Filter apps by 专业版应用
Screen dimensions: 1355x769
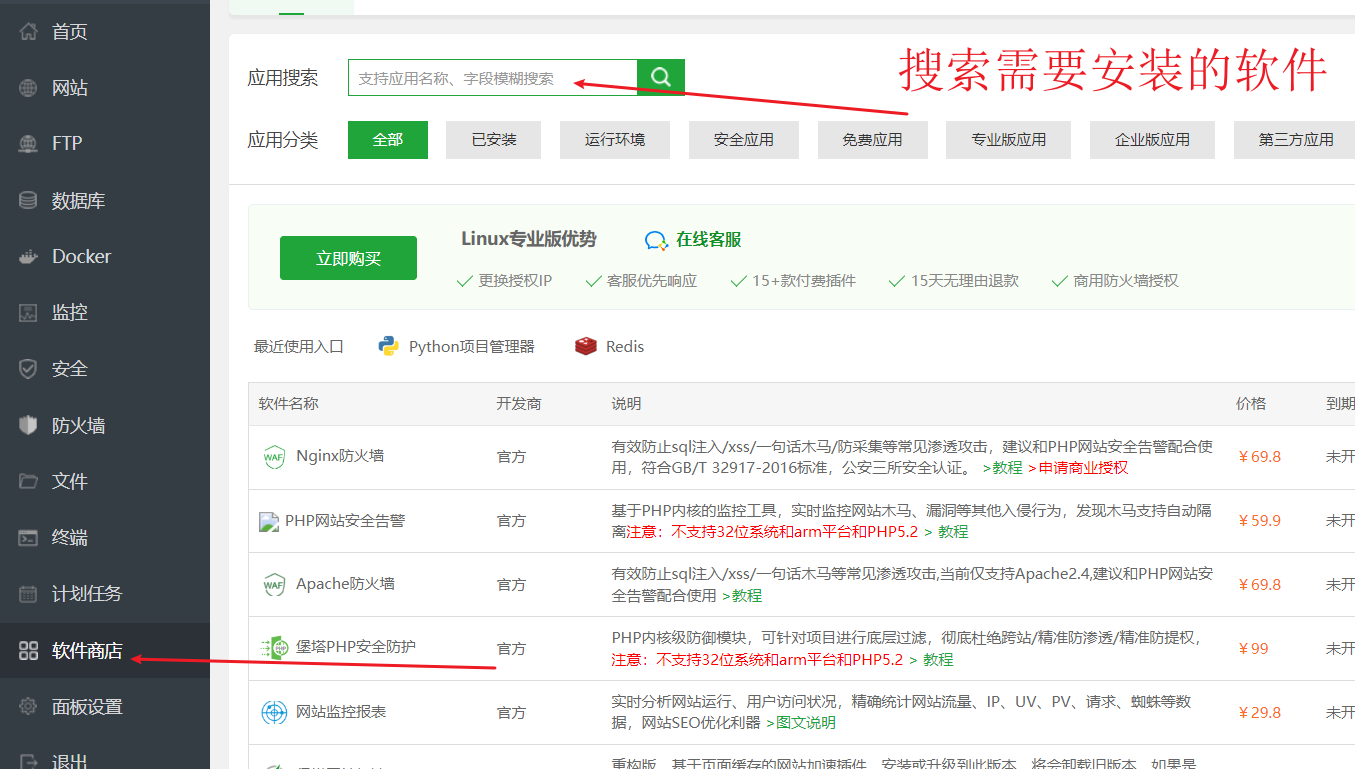coord(1009,140)
